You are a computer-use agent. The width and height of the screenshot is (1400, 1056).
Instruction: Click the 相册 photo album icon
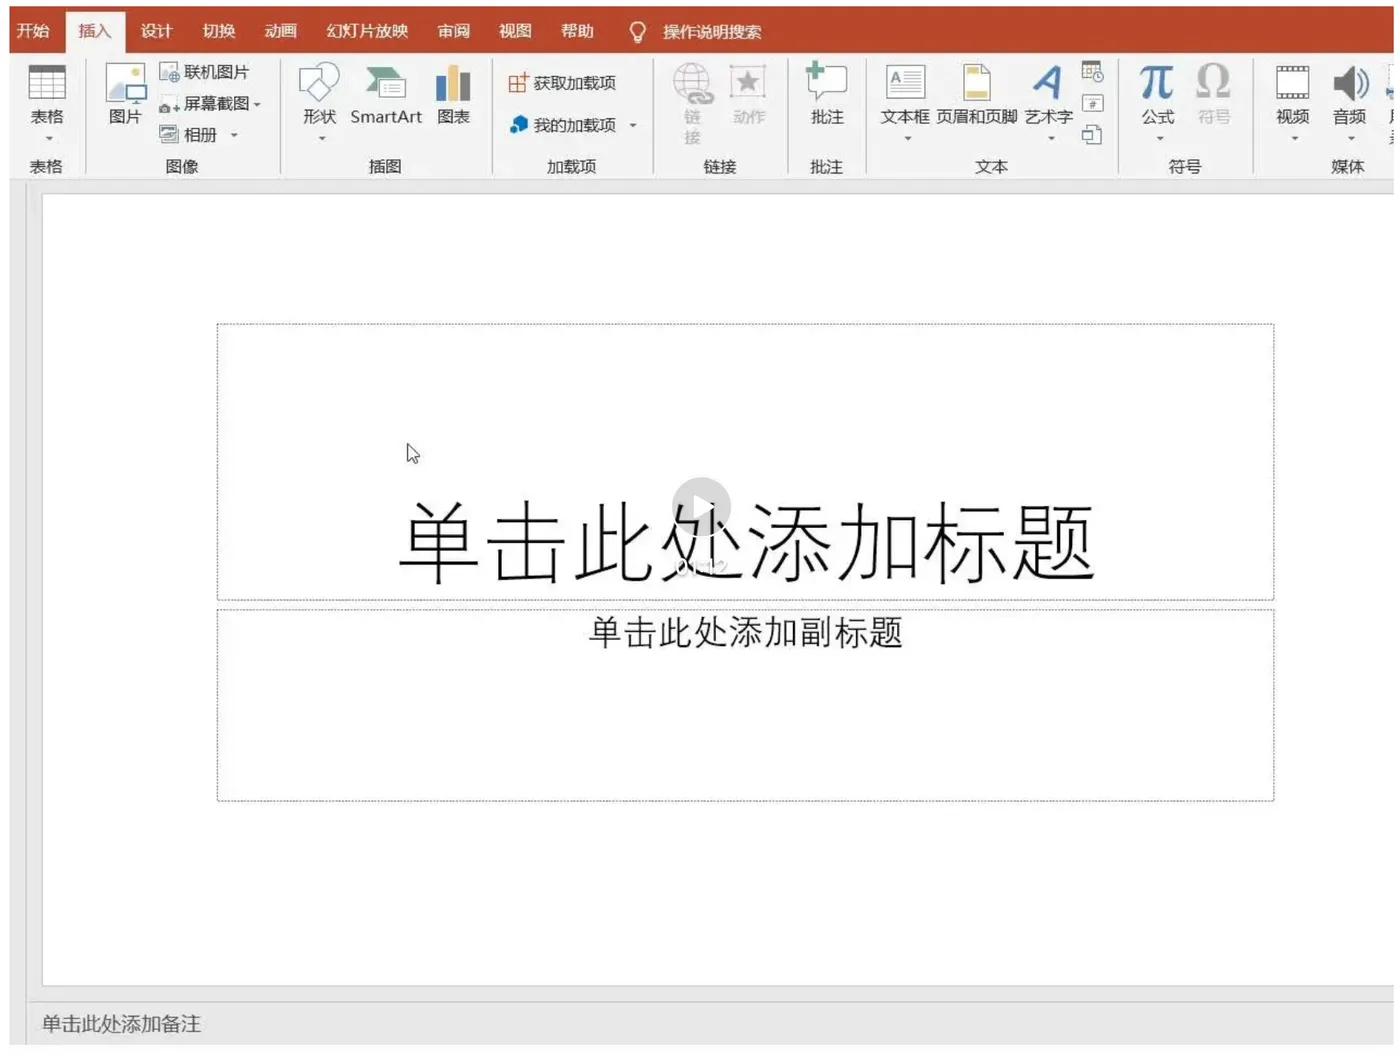169,134
